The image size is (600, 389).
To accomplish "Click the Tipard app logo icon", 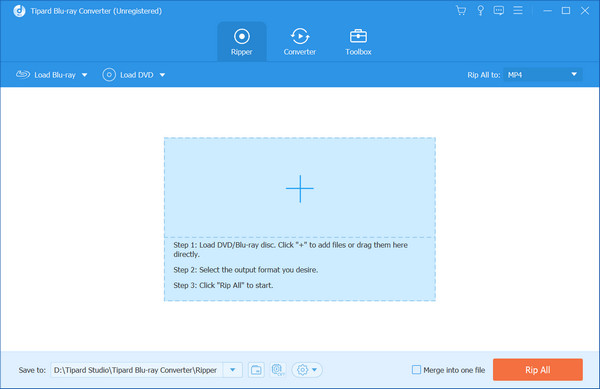I will point(19,11).
